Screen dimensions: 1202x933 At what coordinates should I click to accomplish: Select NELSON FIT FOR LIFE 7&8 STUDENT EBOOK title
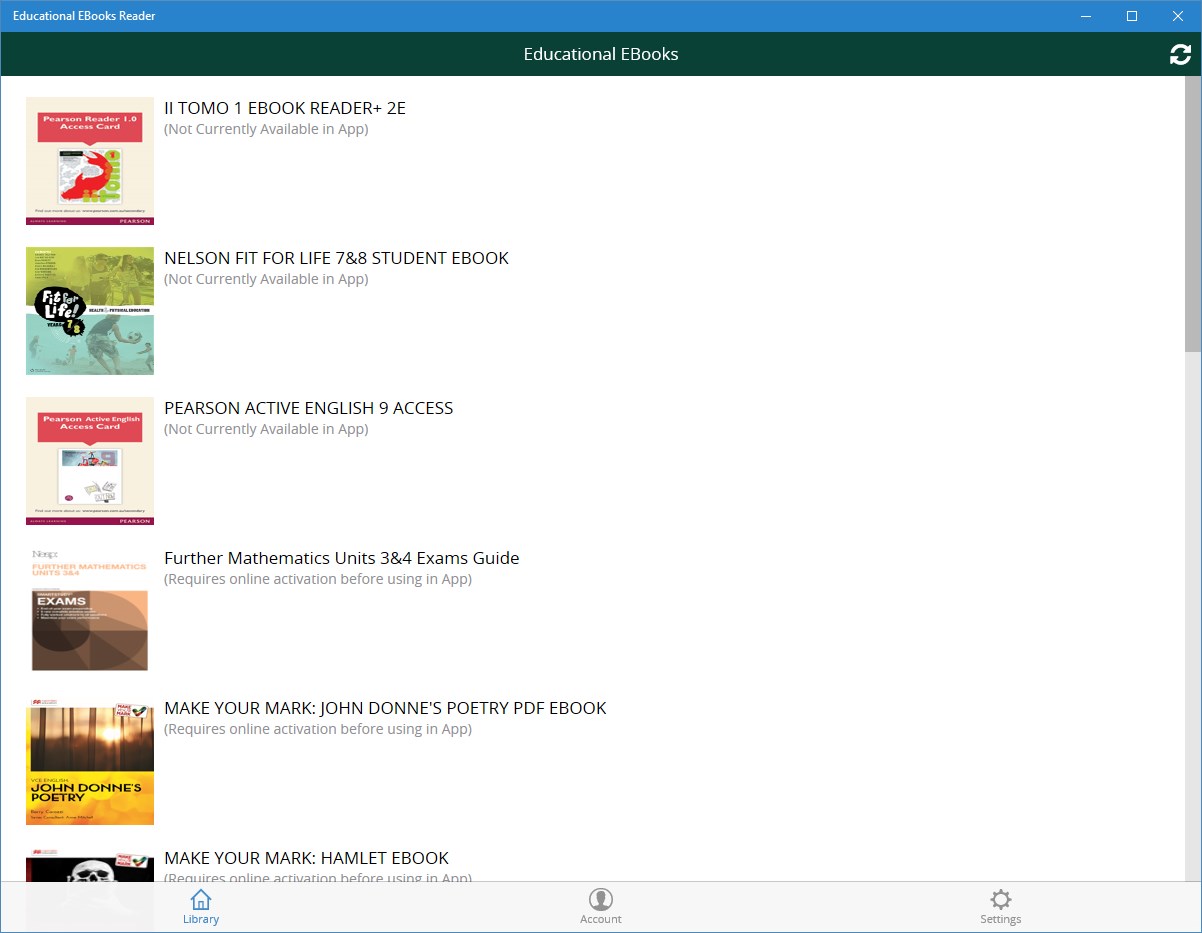[336, 258]
